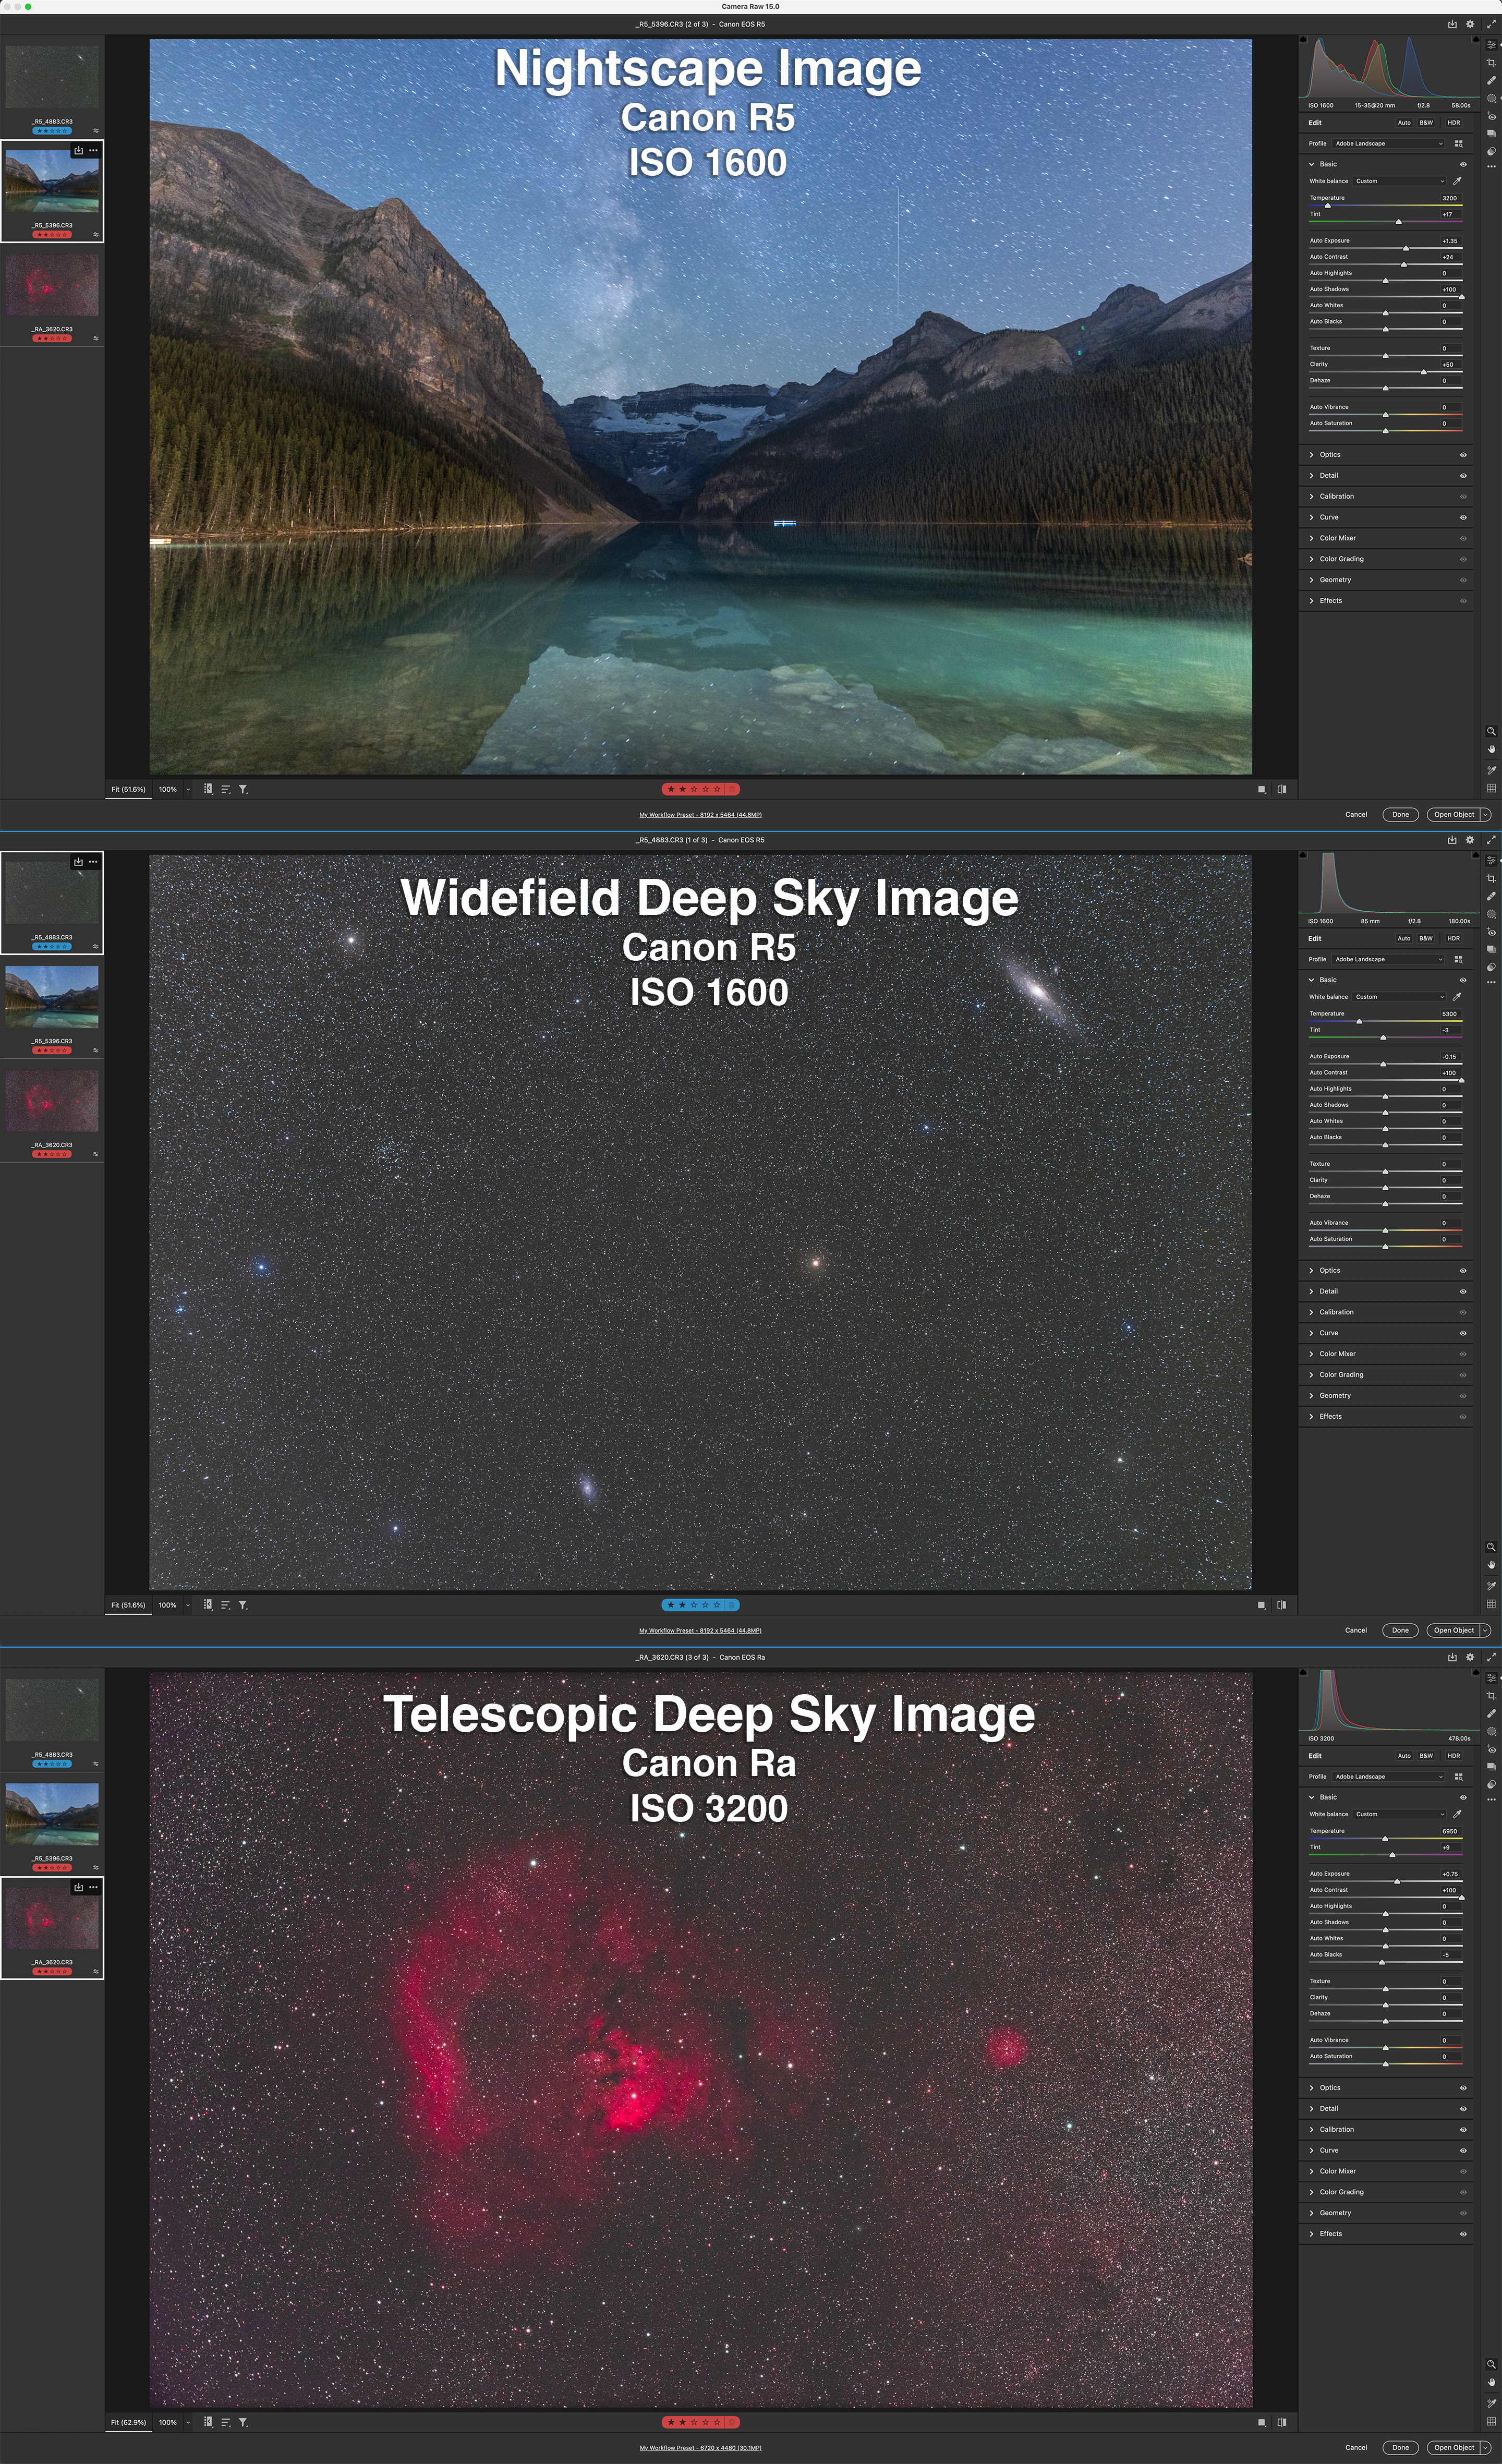Click the Clarity slider set to +50
Viewport: 1502px width, 2464px height.
pyautogui.click(x=1424, y=372)
